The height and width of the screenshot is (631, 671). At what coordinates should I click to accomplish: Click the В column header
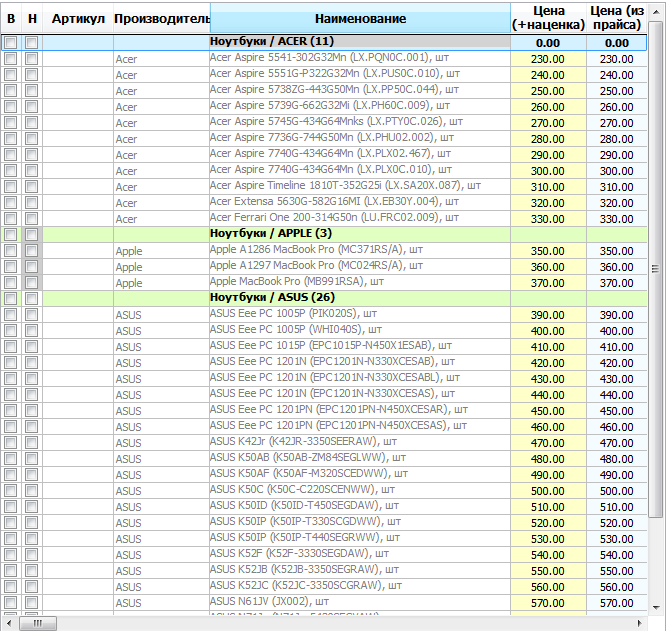point(11,18)
